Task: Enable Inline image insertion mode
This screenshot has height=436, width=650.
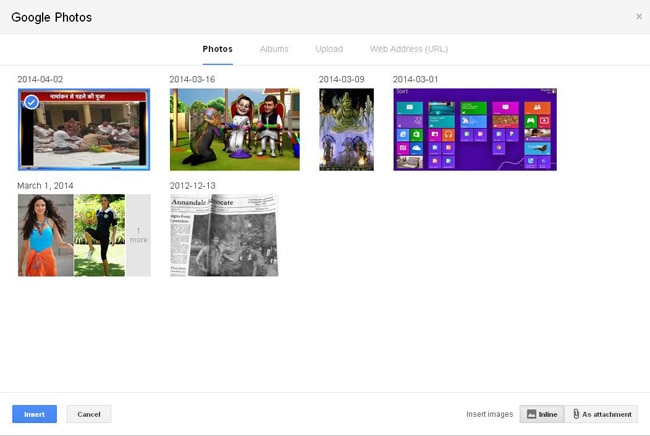Action: pos(541,414)
